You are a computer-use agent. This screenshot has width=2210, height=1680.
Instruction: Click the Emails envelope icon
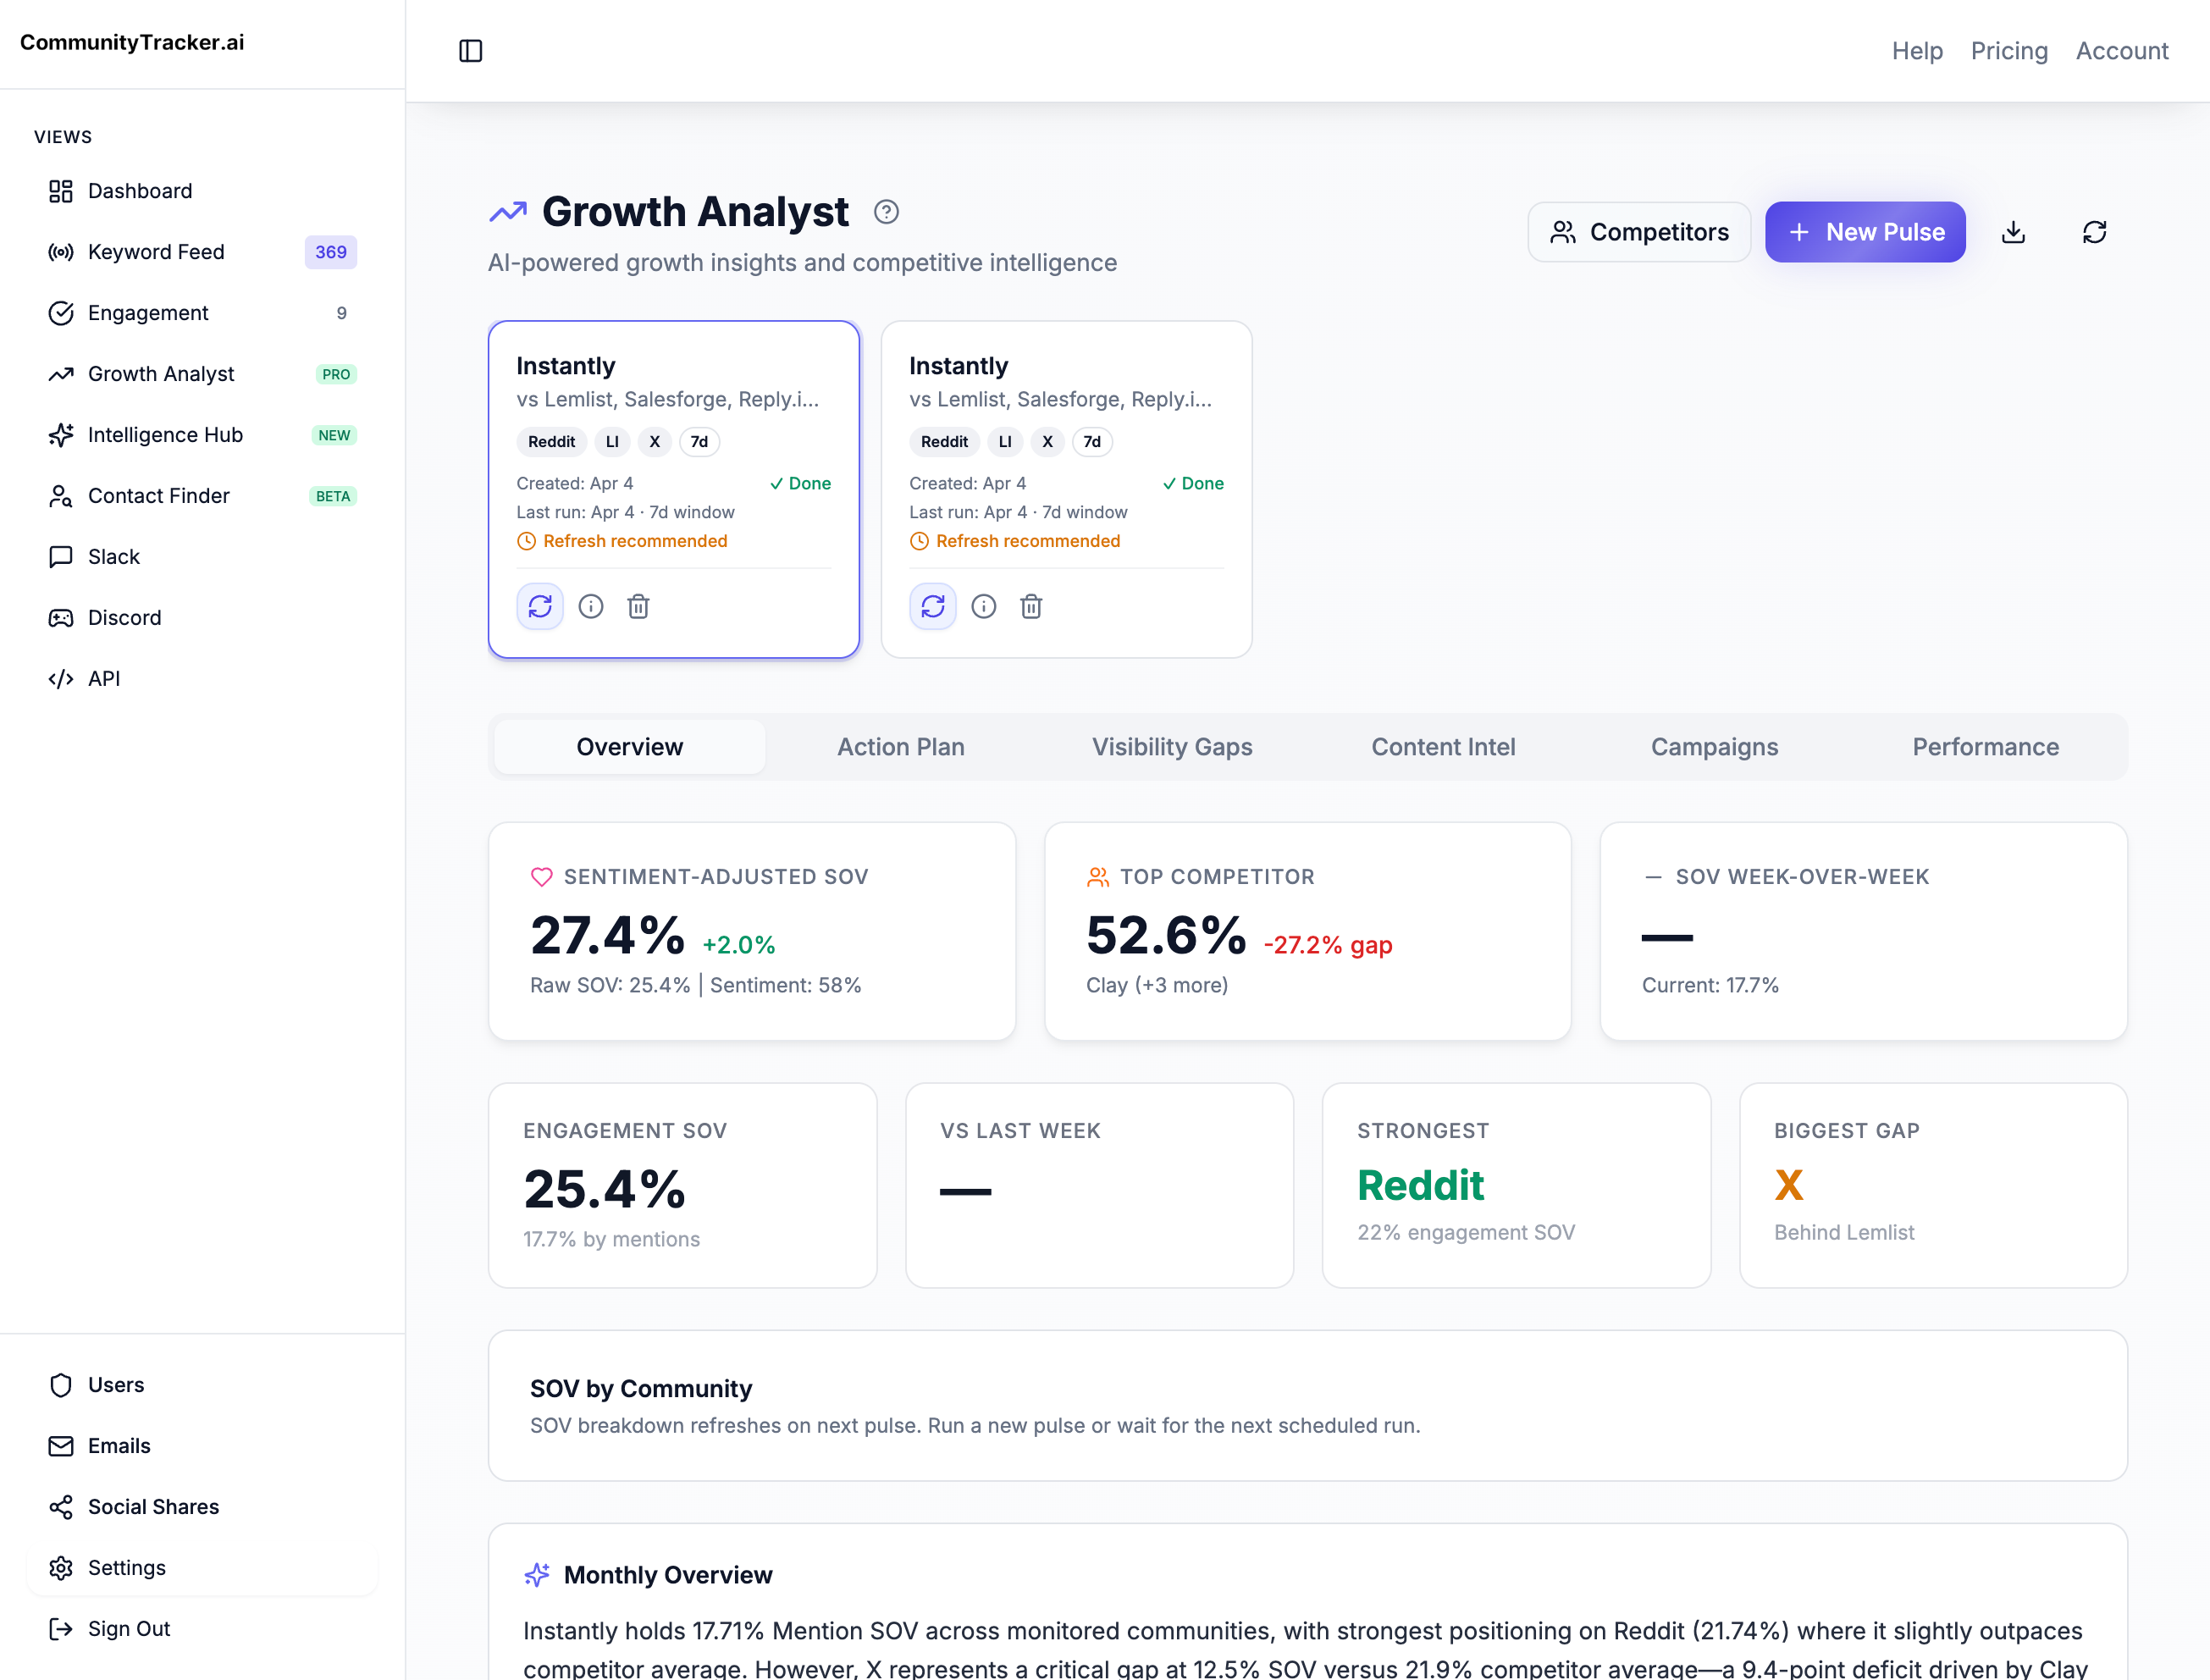(x=61, y=1446)
